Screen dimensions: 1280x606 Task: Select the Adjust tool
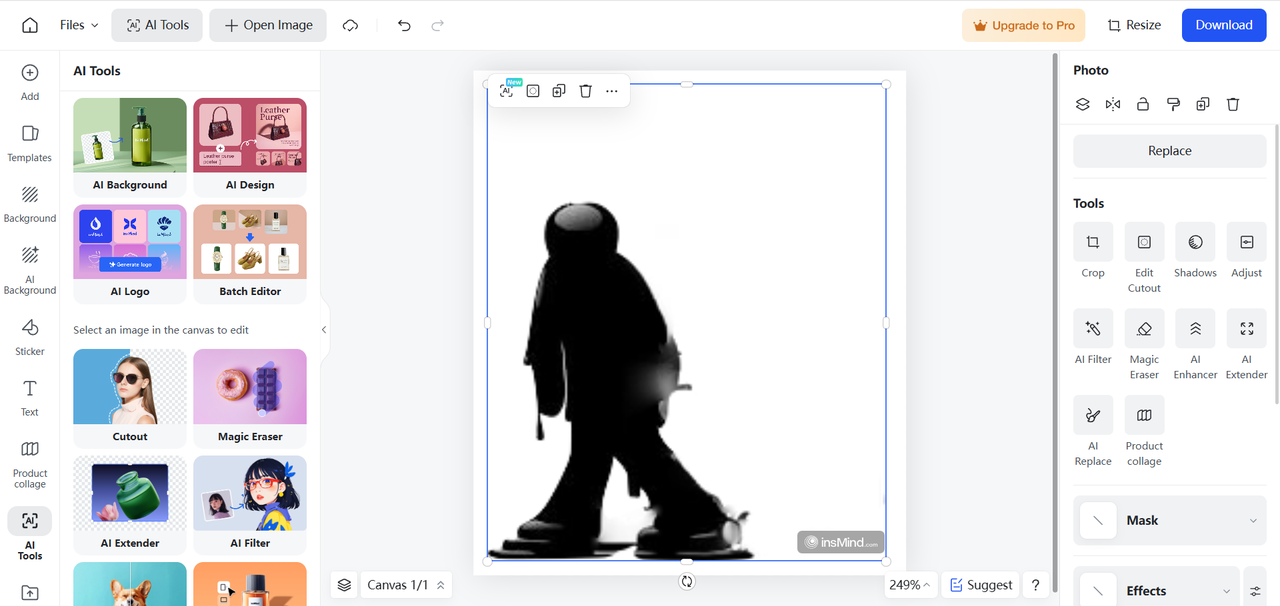click(1246, 251)
